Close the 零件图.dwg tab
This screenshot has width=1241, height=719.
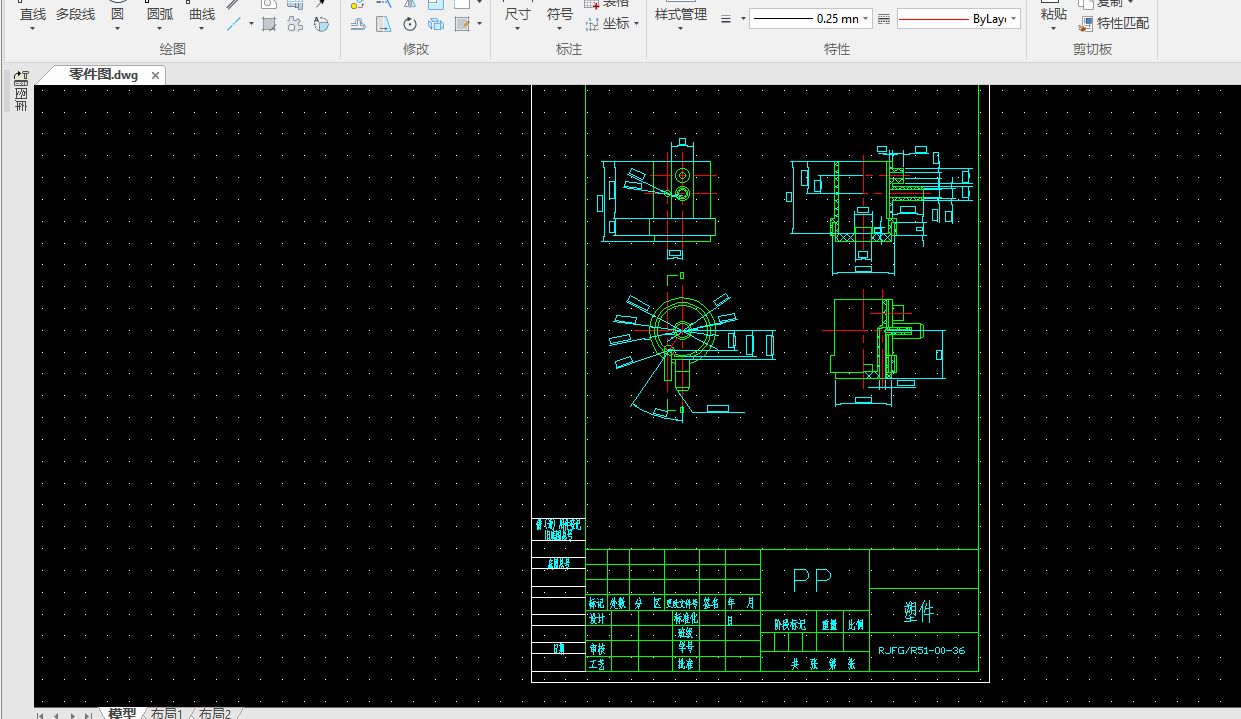pyautogui.click(x=155, y=76)
